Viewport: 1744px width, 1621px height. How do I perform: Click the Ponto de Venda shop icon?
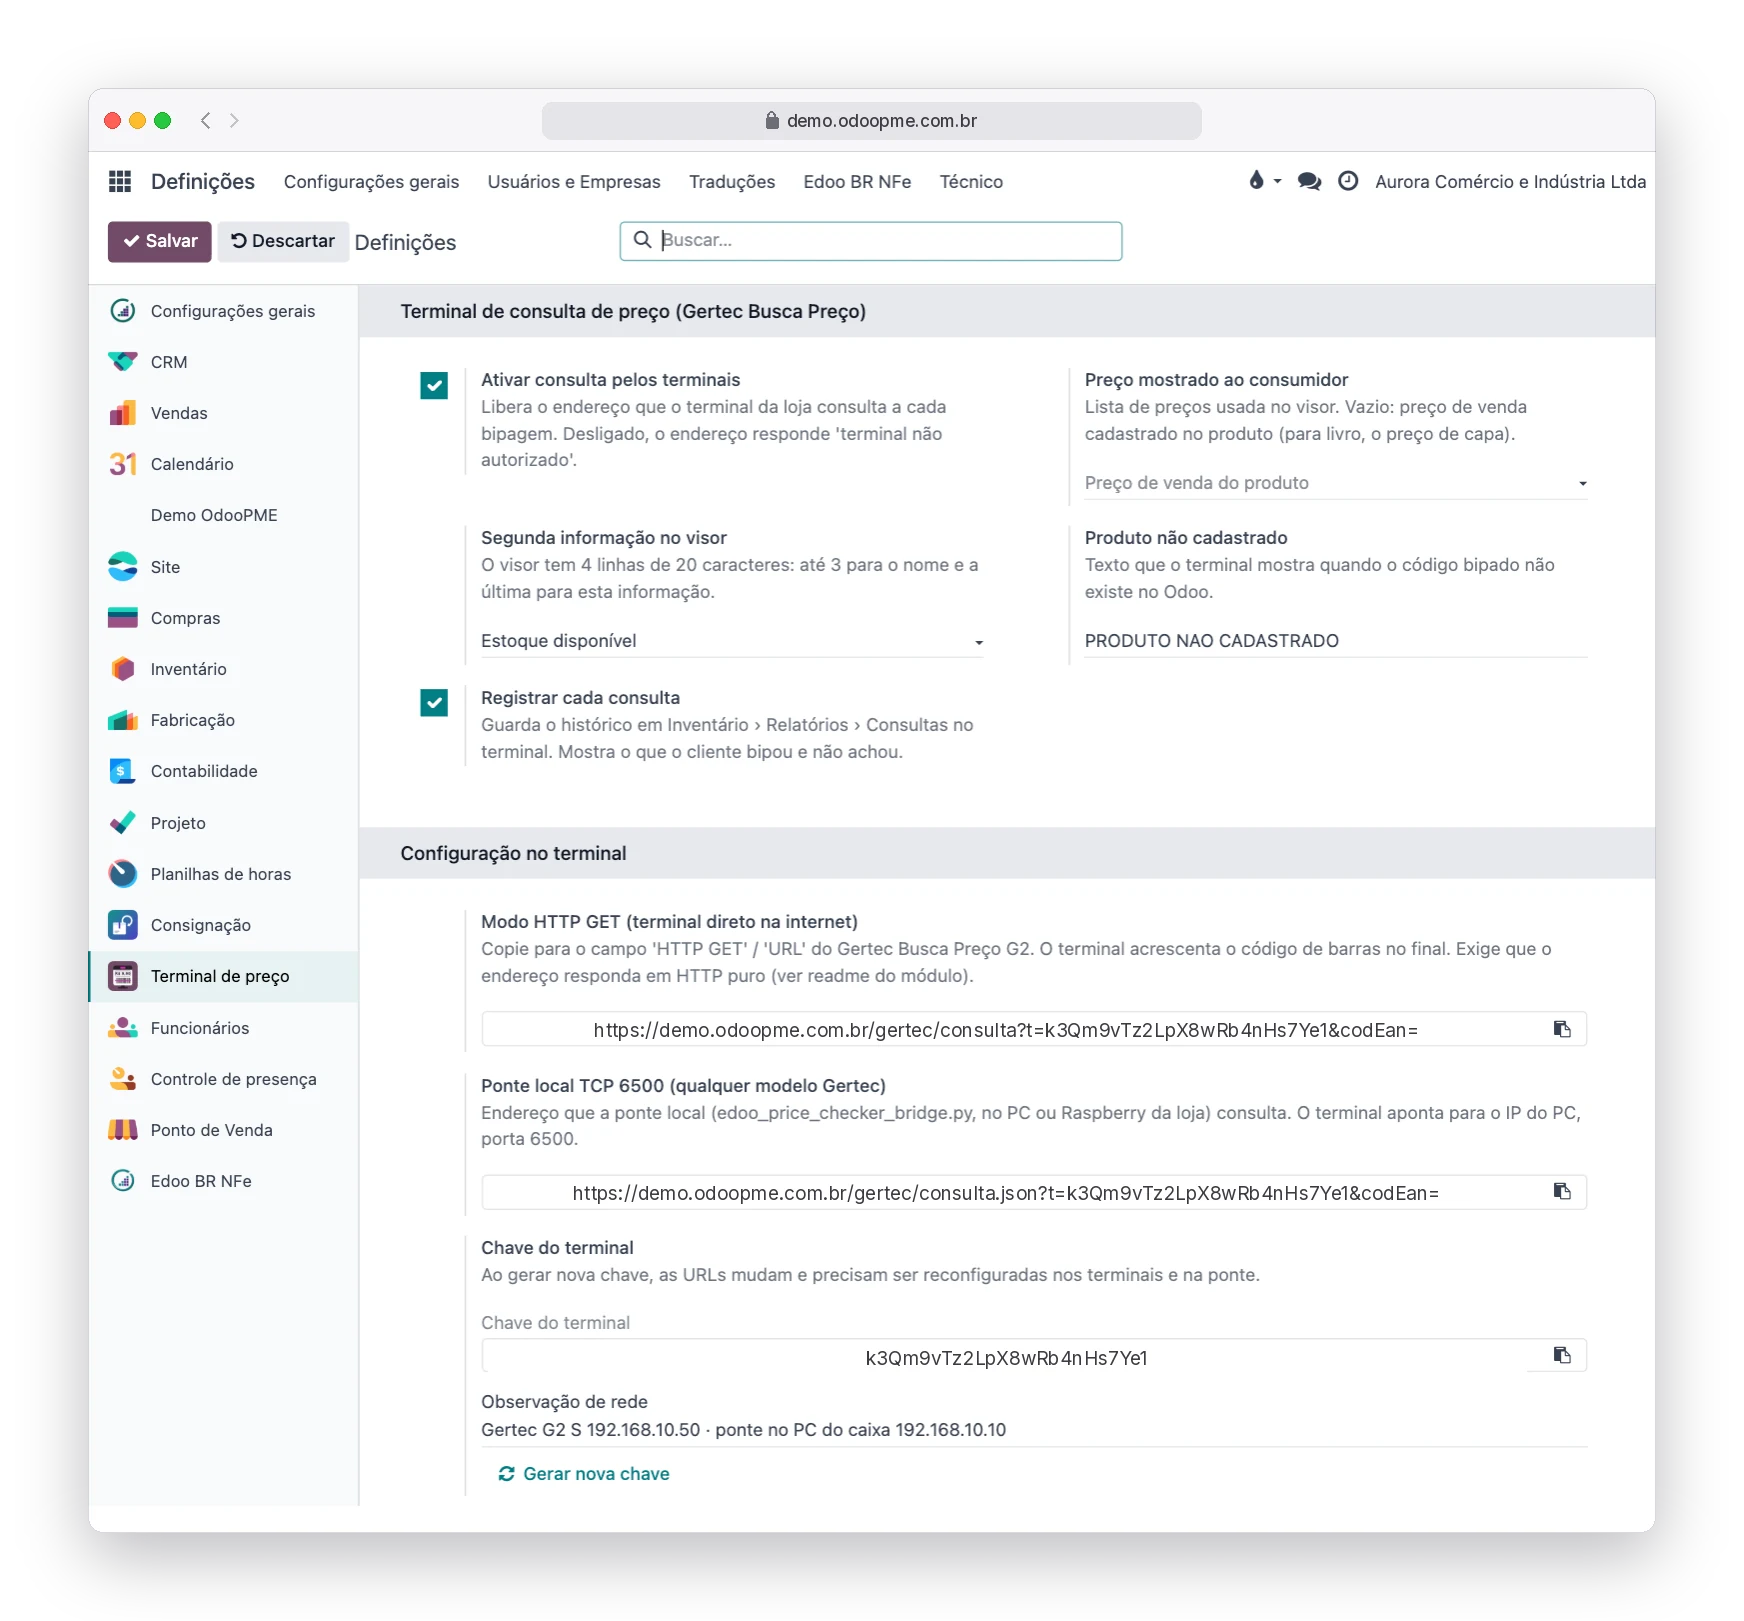tap(123, 1130)
